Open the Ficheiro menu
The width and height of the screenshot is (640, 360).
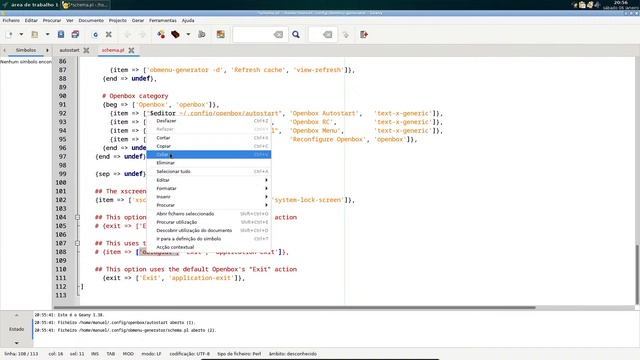[11, 20]
